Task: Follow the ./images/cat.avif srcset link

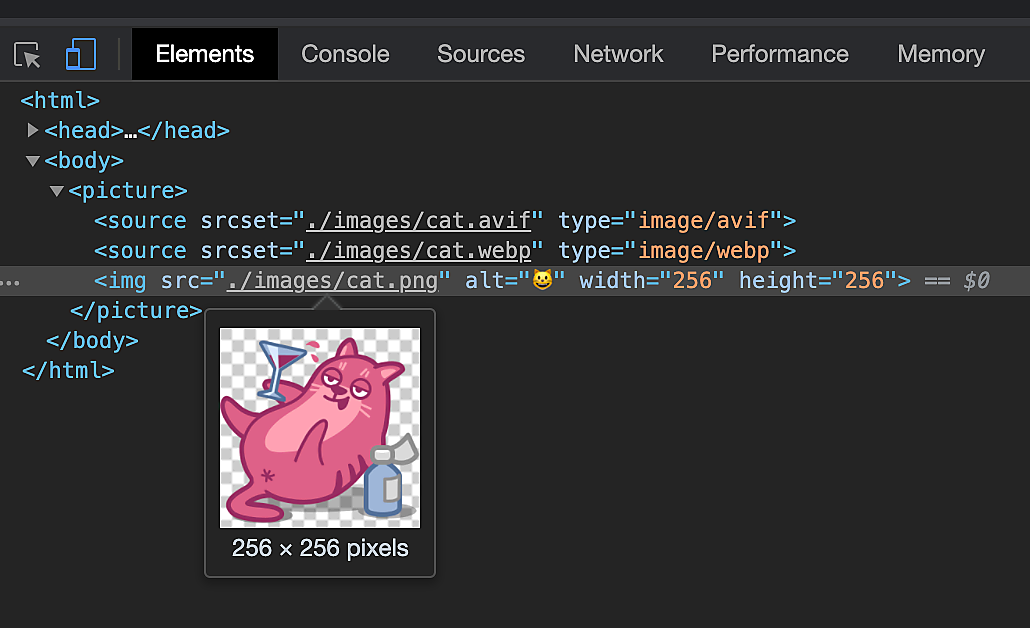Action: (x=423, y=220)
